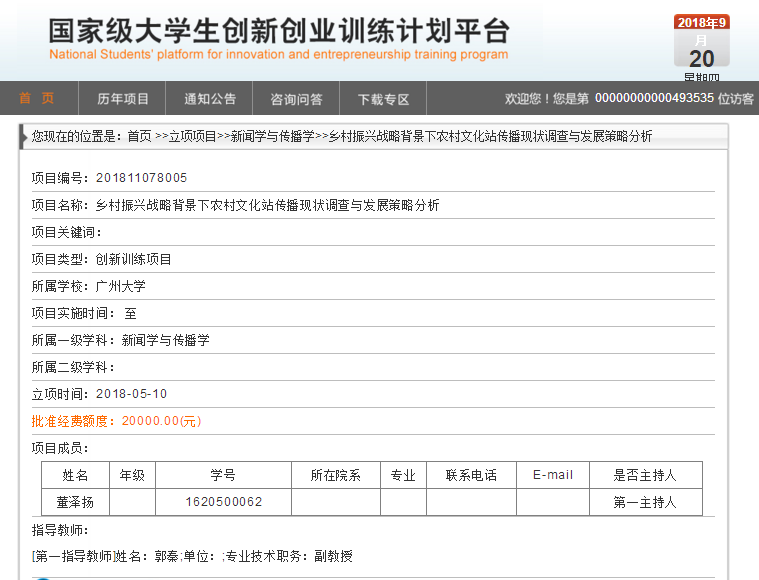This screenshot has width=759, height=580.
Task: Open the 新闻学与传播学 breadcrumb link
Action: click(x=272, y=136)
